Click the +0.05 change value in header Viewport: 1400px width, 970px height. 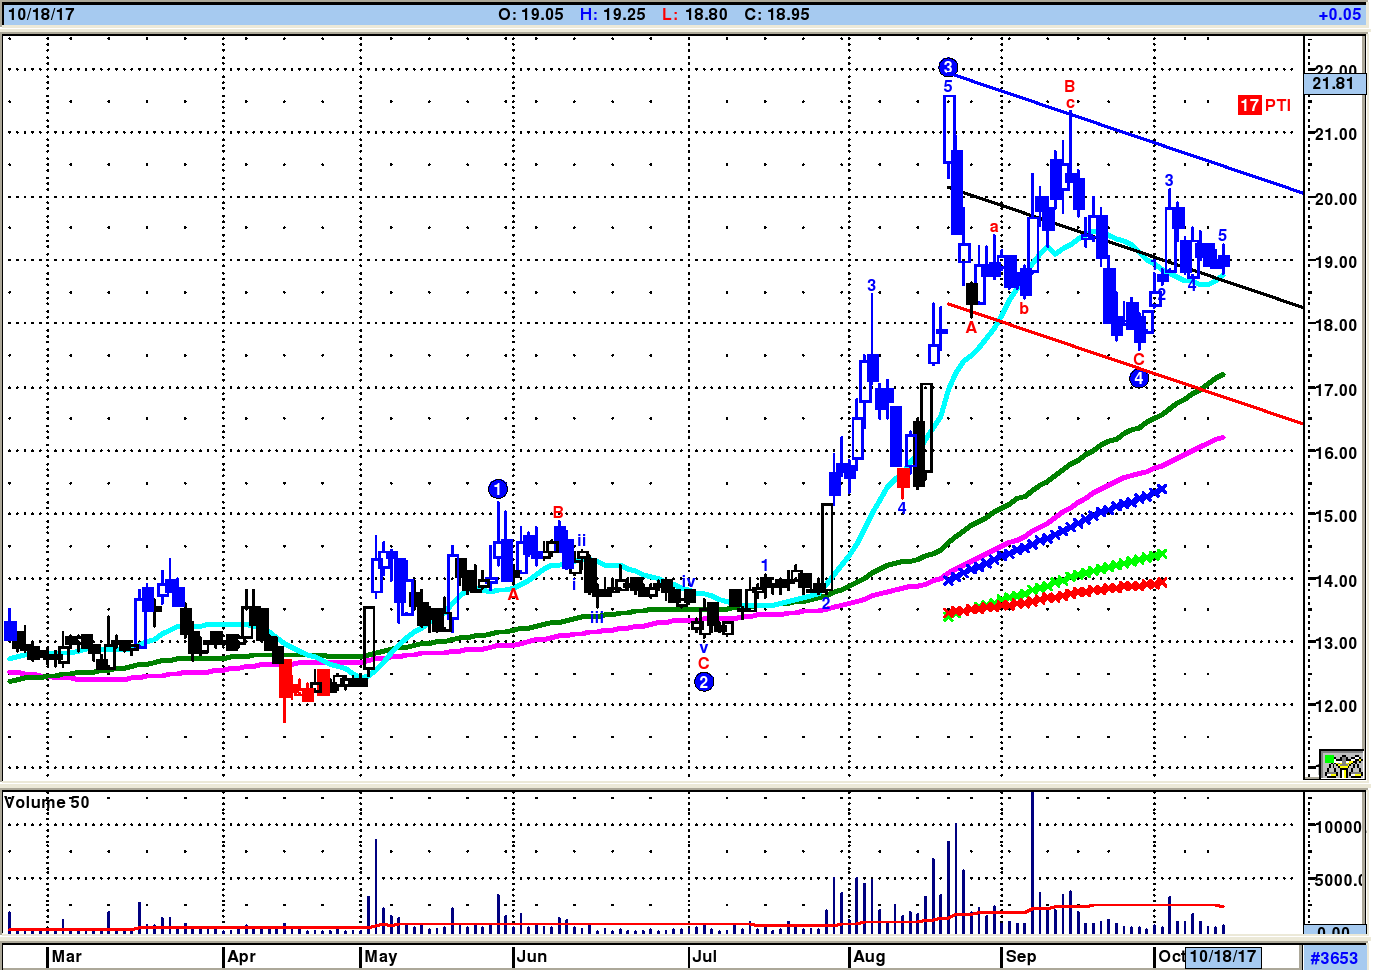pyautogui.click(x=1339, y=14)
